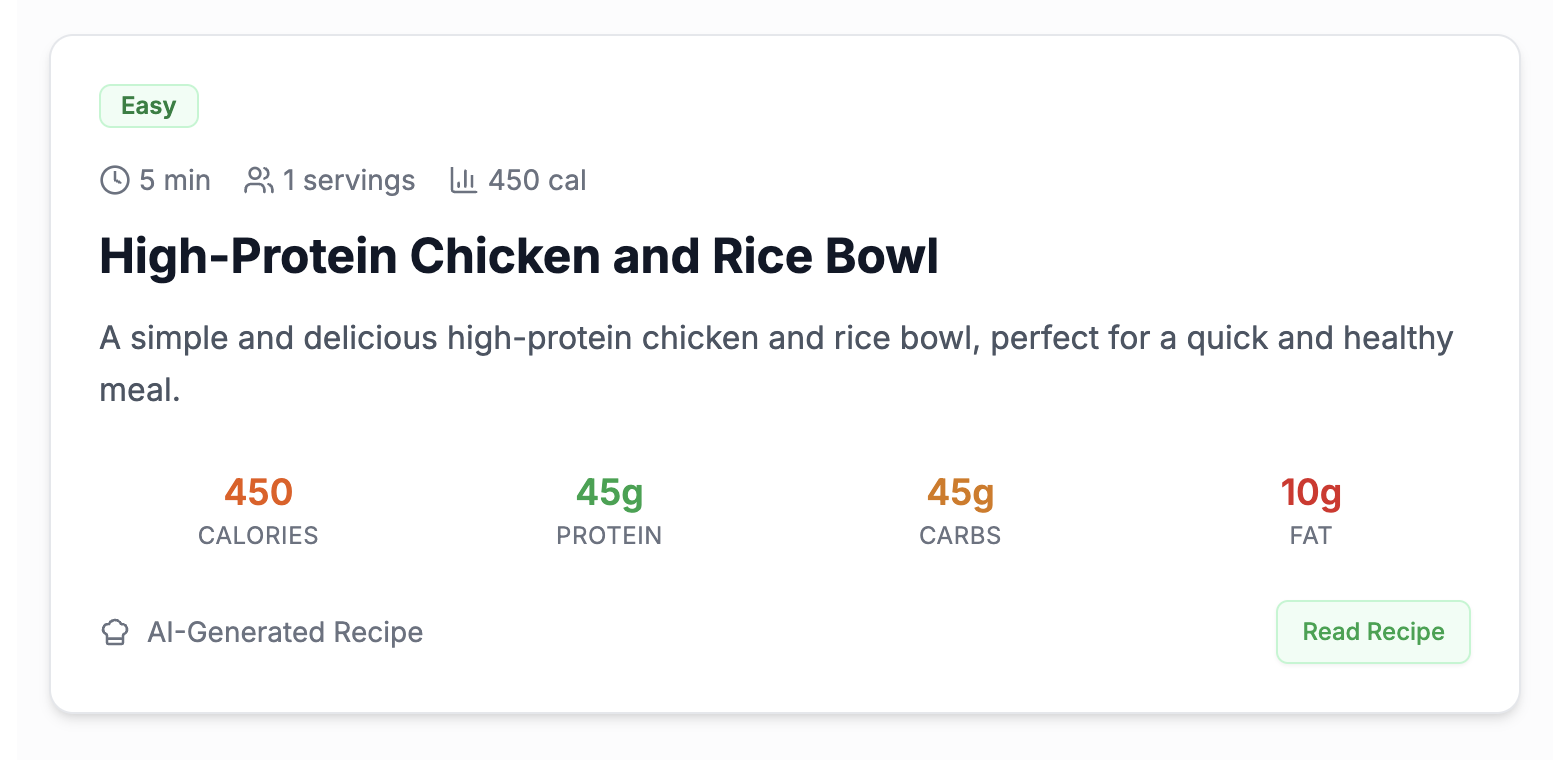This screenshot has height=760, width=1566.
Task: Click the recipe description paragraph
Action: pos(776,364)
